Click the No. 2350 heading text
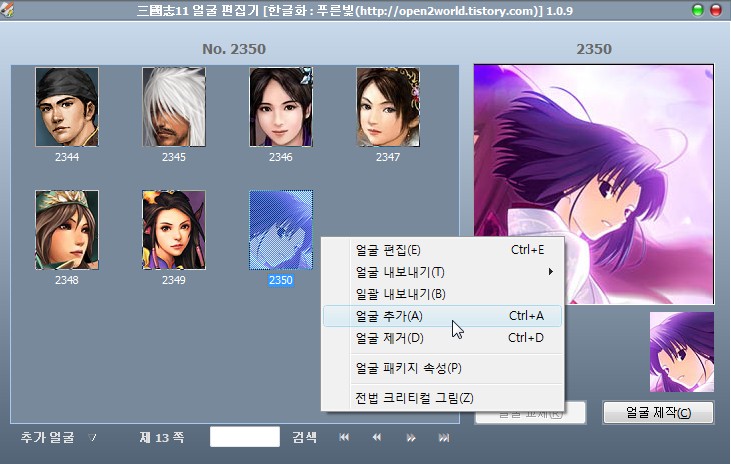The image size is (731, 464). 234,49
